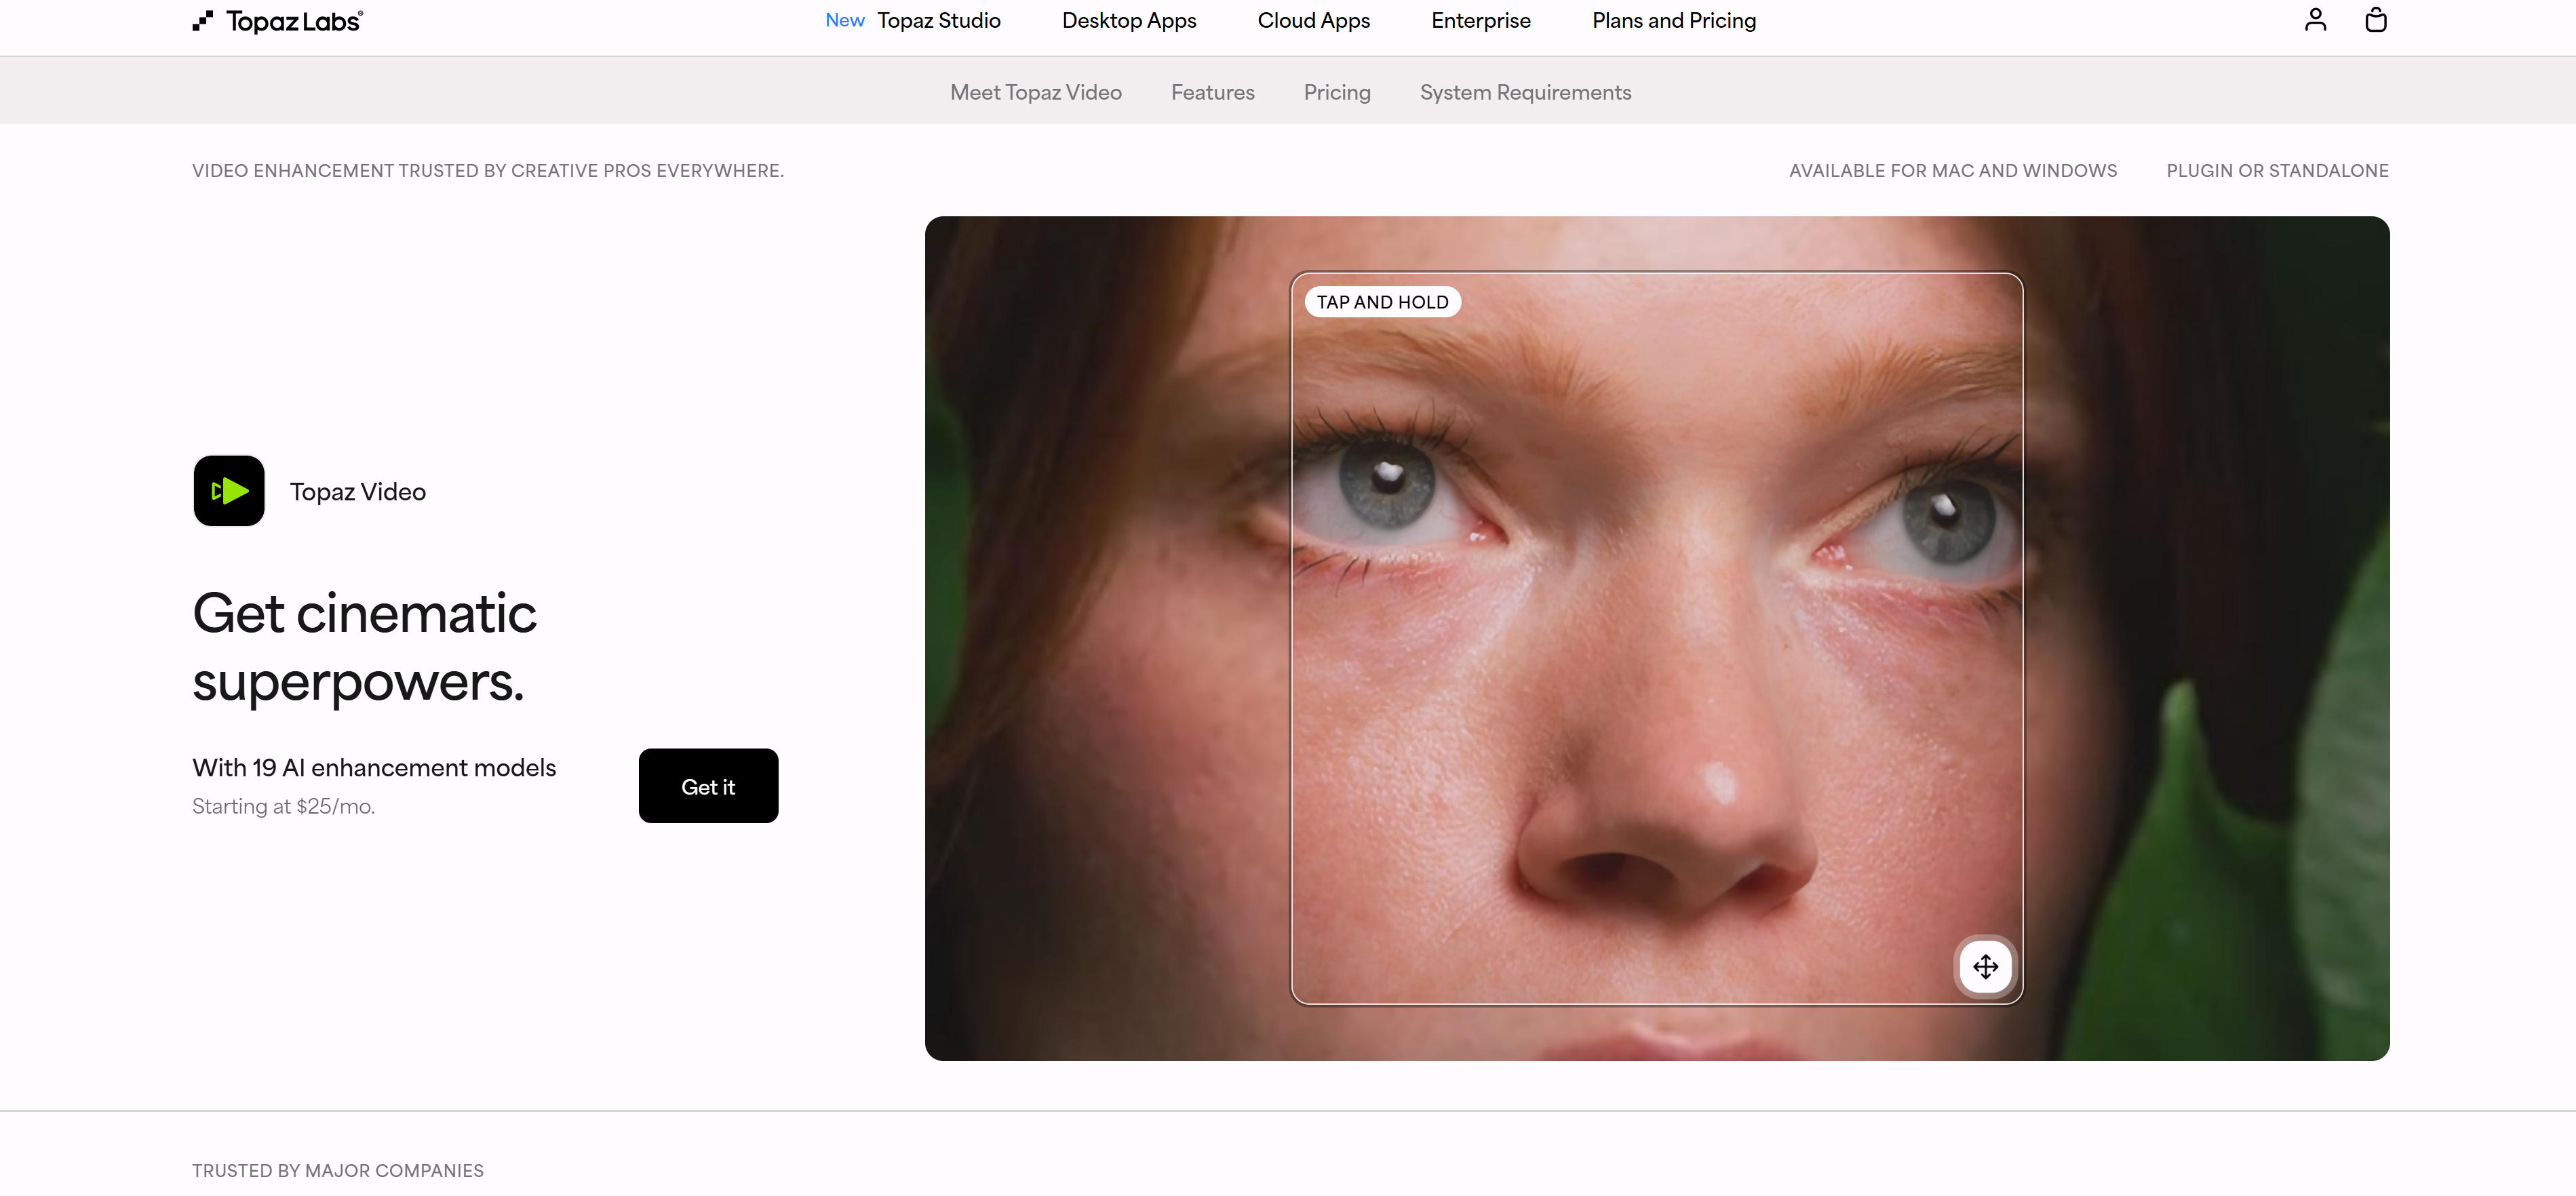Expand the Cloud Apps menu

[x=1313, y=21]
